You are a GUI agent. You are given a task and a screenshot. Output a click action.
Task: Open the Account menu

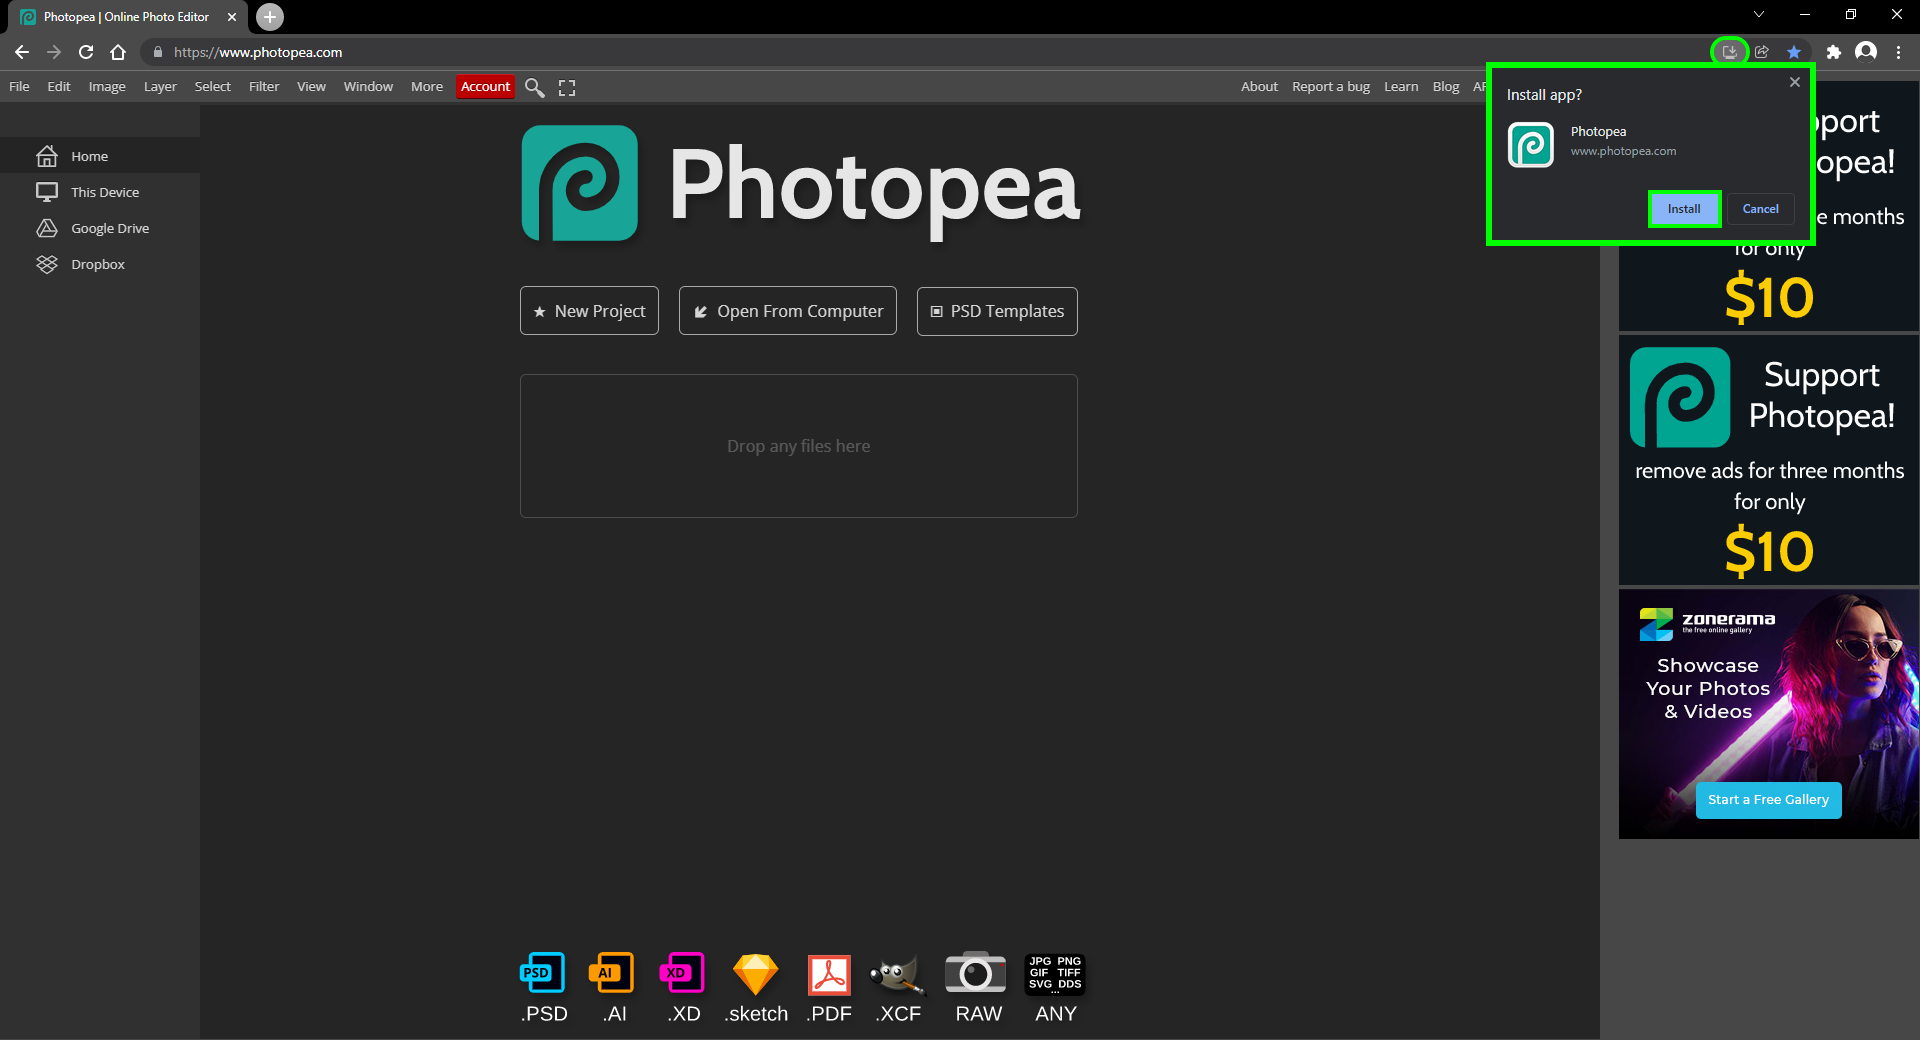coord(485,87)
